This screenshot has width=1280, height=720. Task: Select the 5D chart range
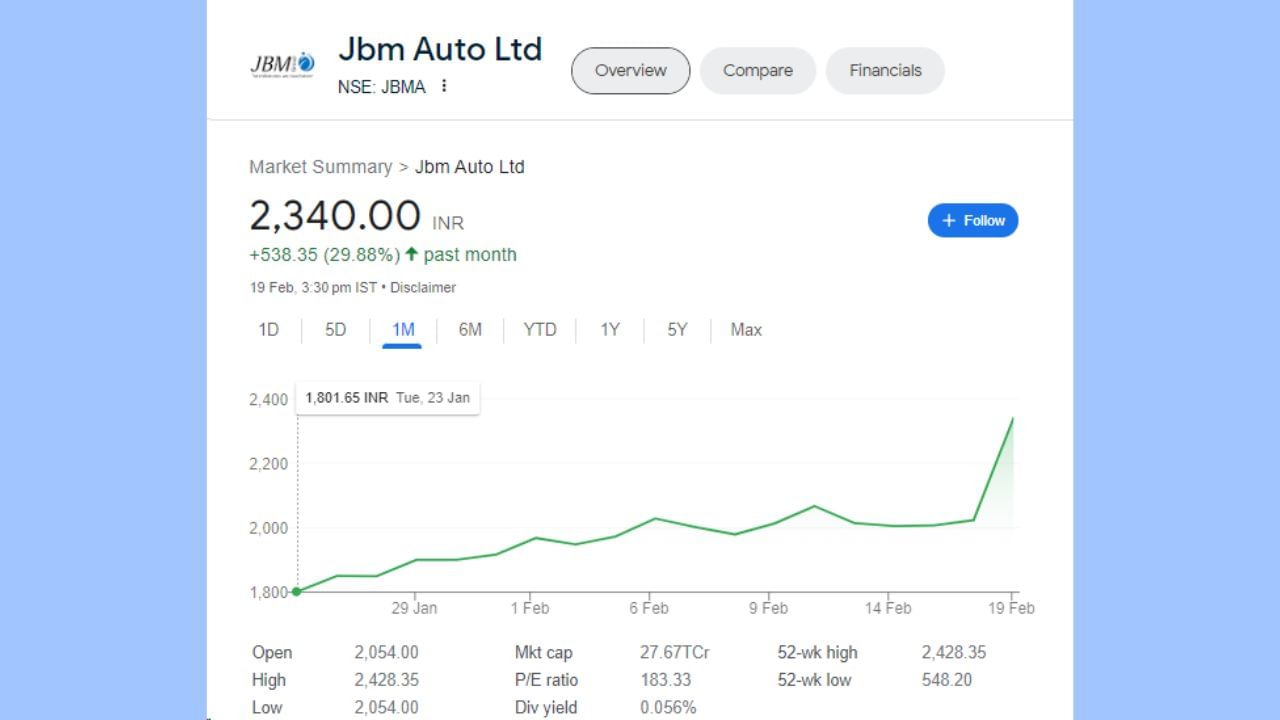pyautogui.click(x=335, y=330)
